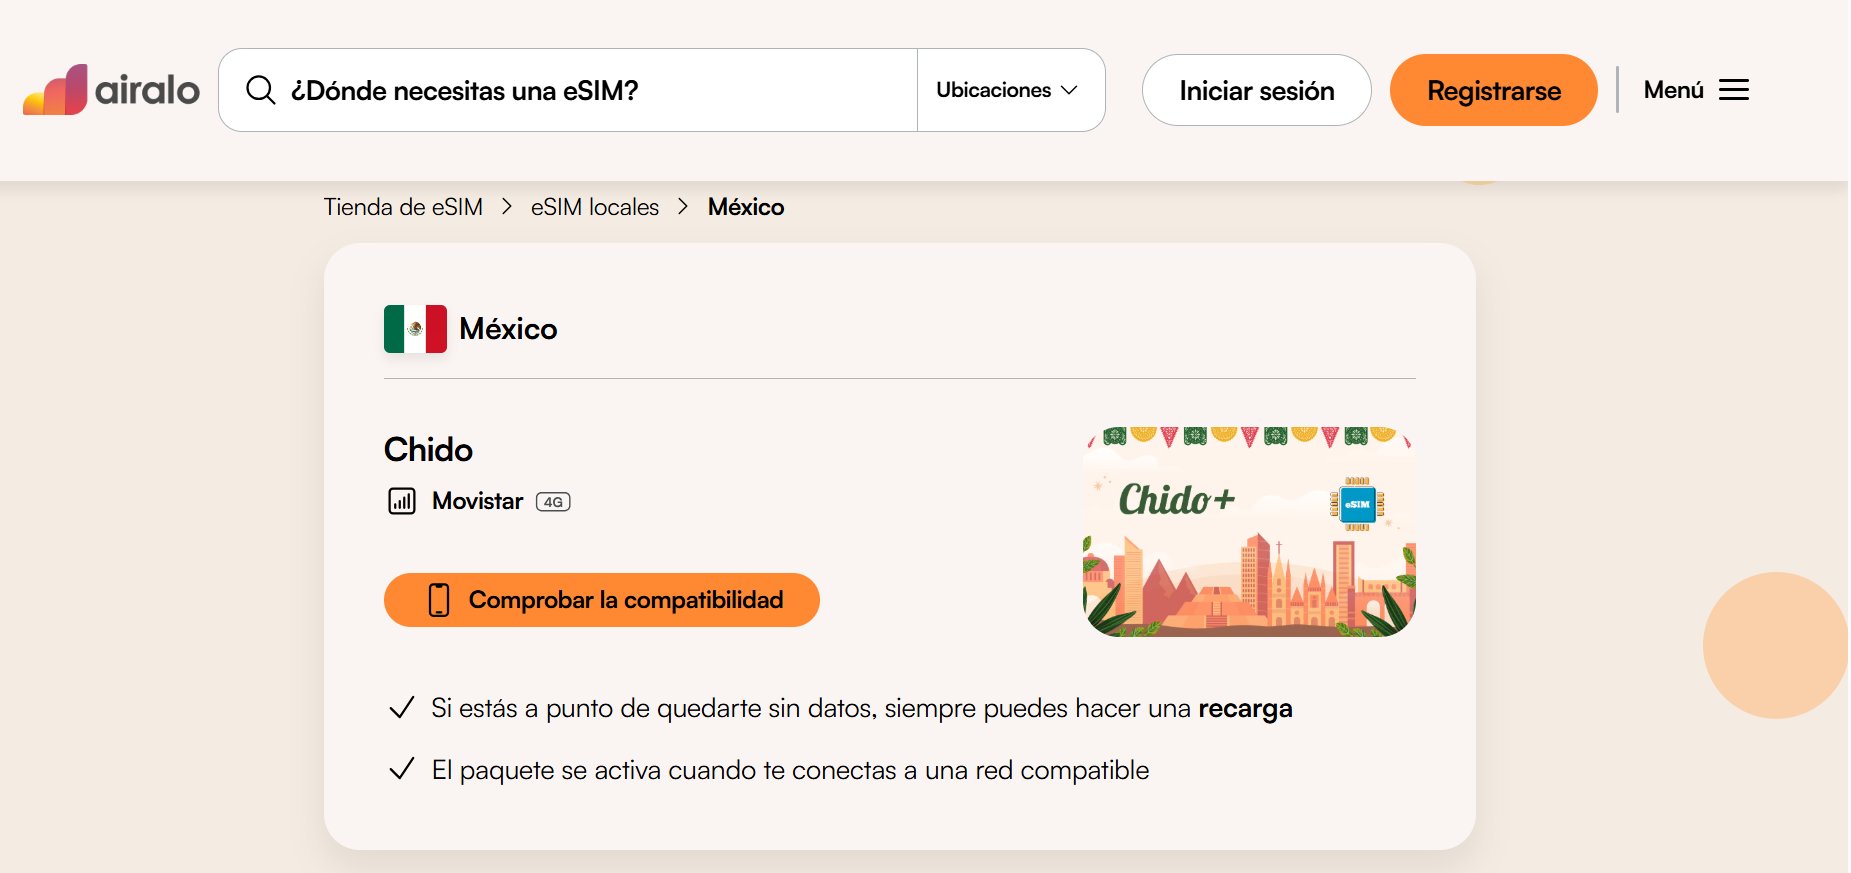Click the 4G network badge
This screenshot has height=873, width=1851.
(x=553, y=502)
